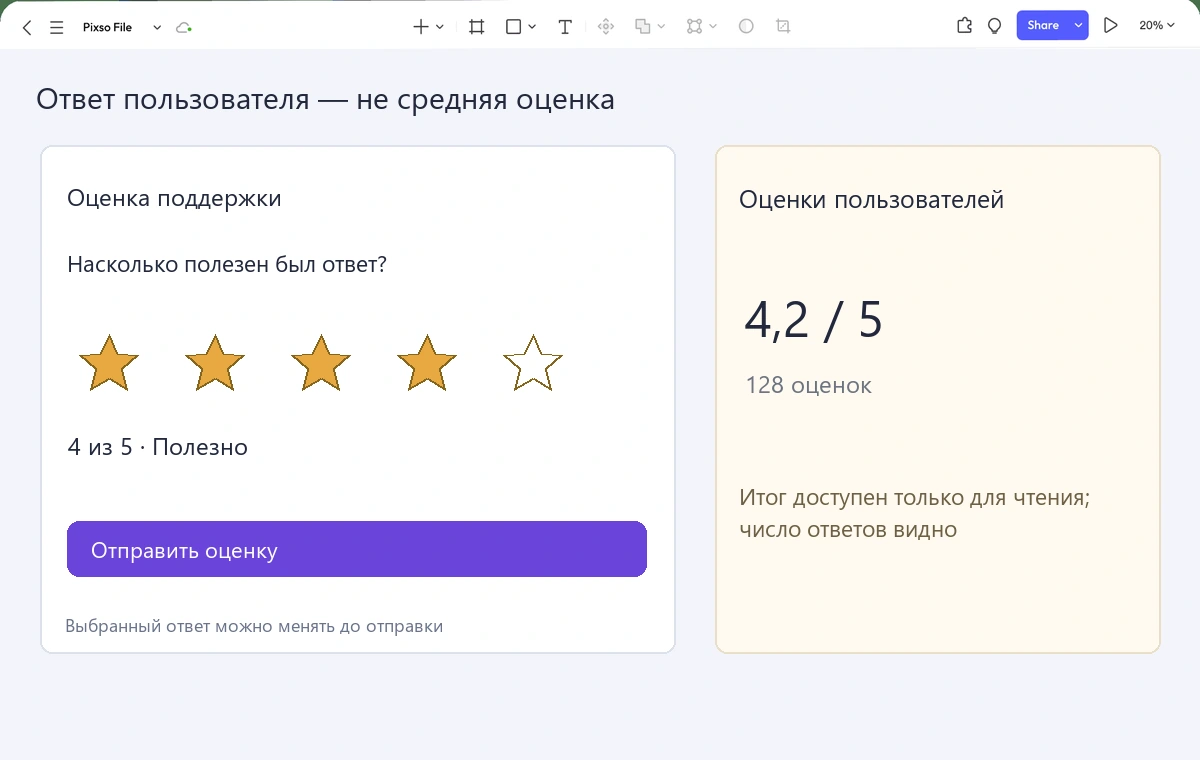Click the question Насколько полезен был ответ?

point(227,265)
